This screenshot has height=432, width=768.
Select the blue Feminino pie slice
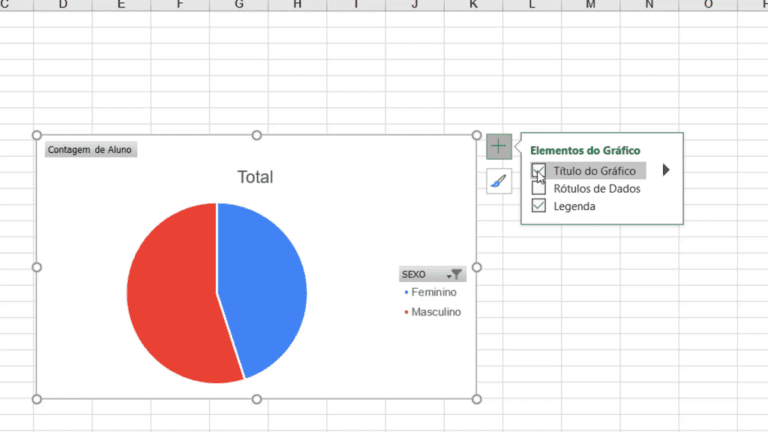point(264,284)
